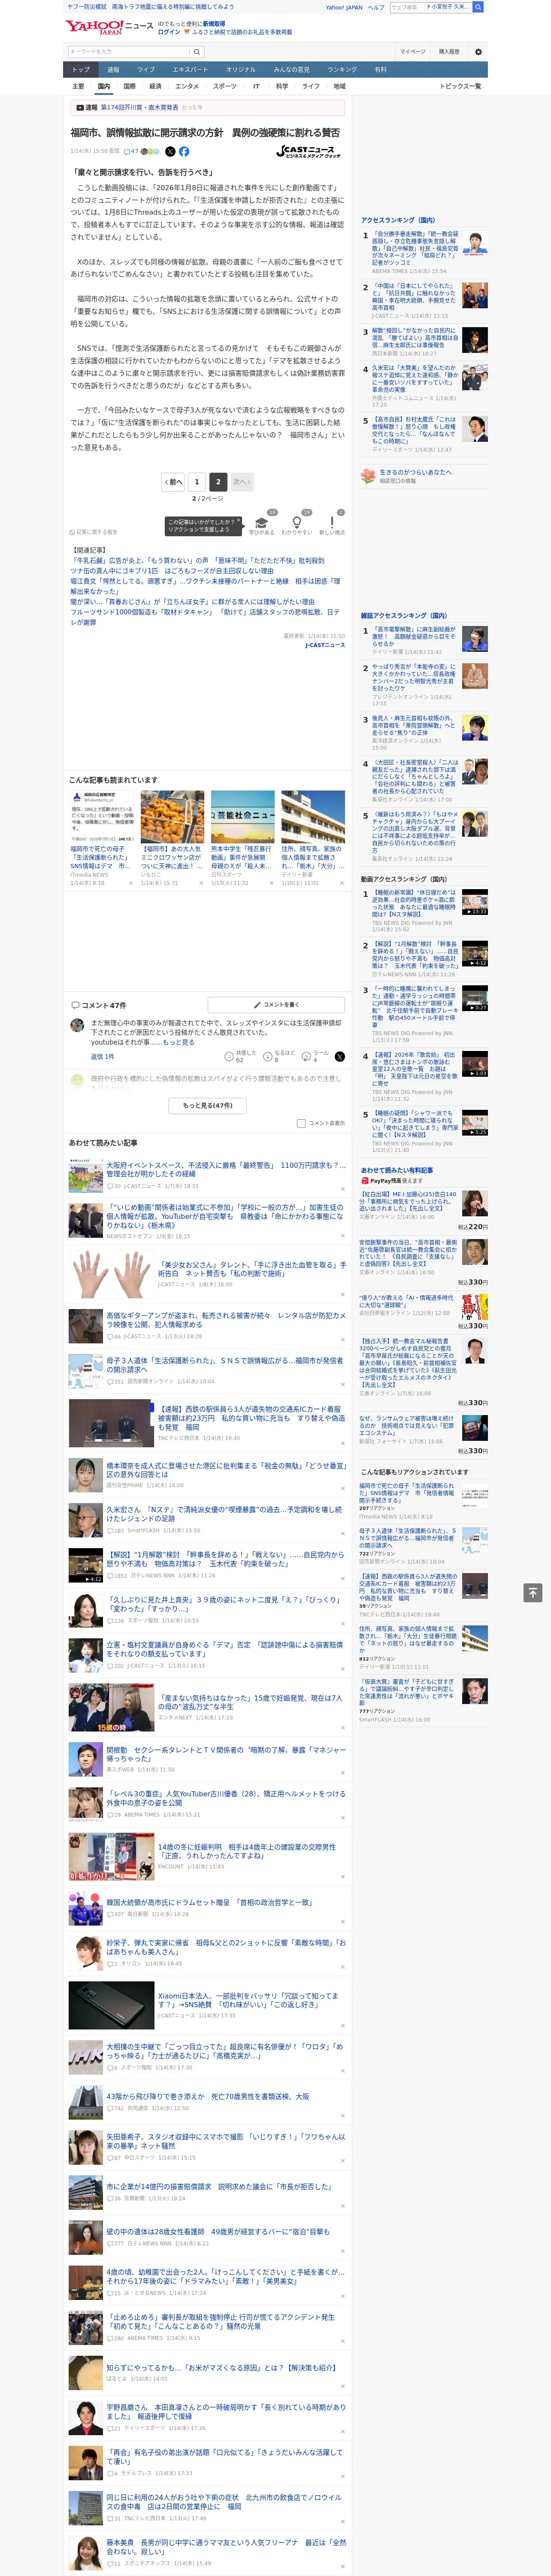The height and width of the screenshot is (2576, 551).
Task: Open J-CASTニュース source link below article
Action: click(x=324, y=645)
